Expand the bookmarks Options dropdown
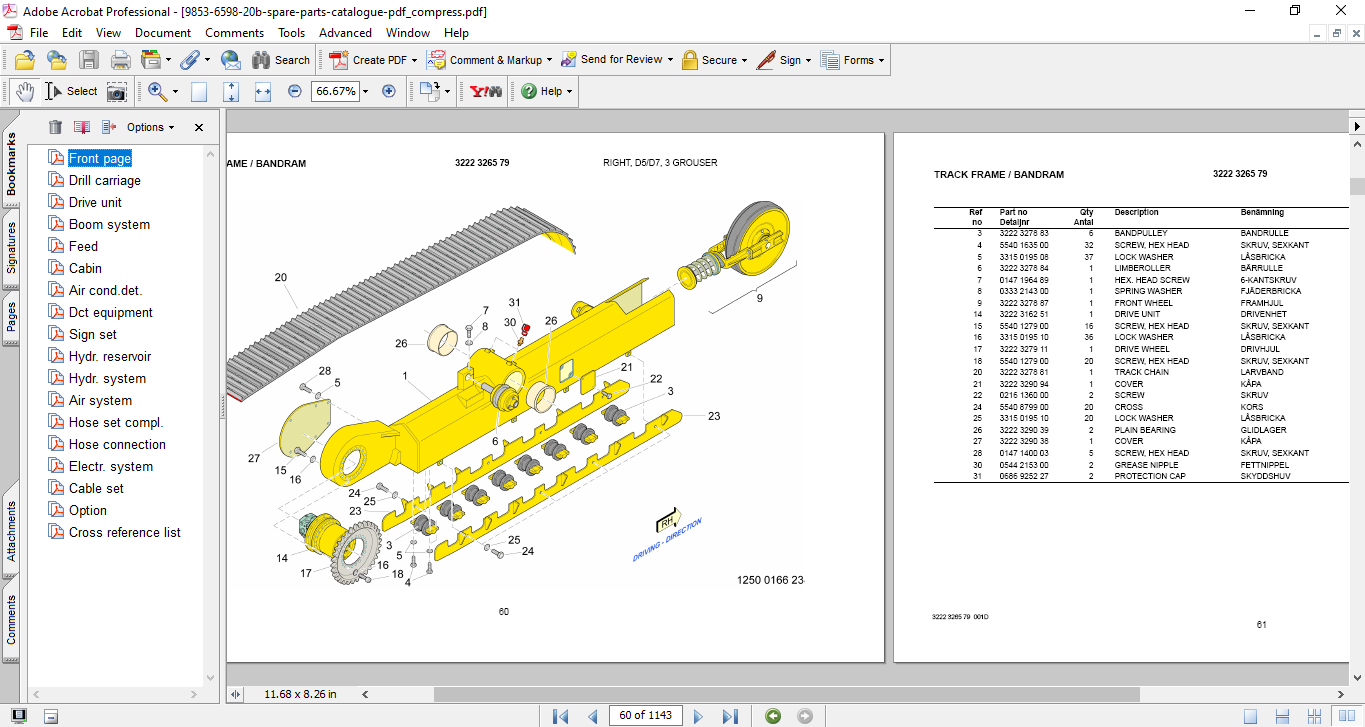 (150, 127)
